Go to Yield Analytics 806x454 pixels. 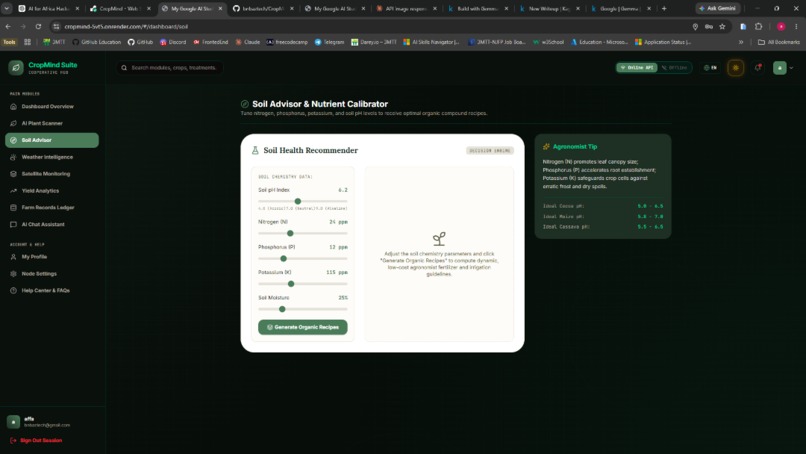40,191
